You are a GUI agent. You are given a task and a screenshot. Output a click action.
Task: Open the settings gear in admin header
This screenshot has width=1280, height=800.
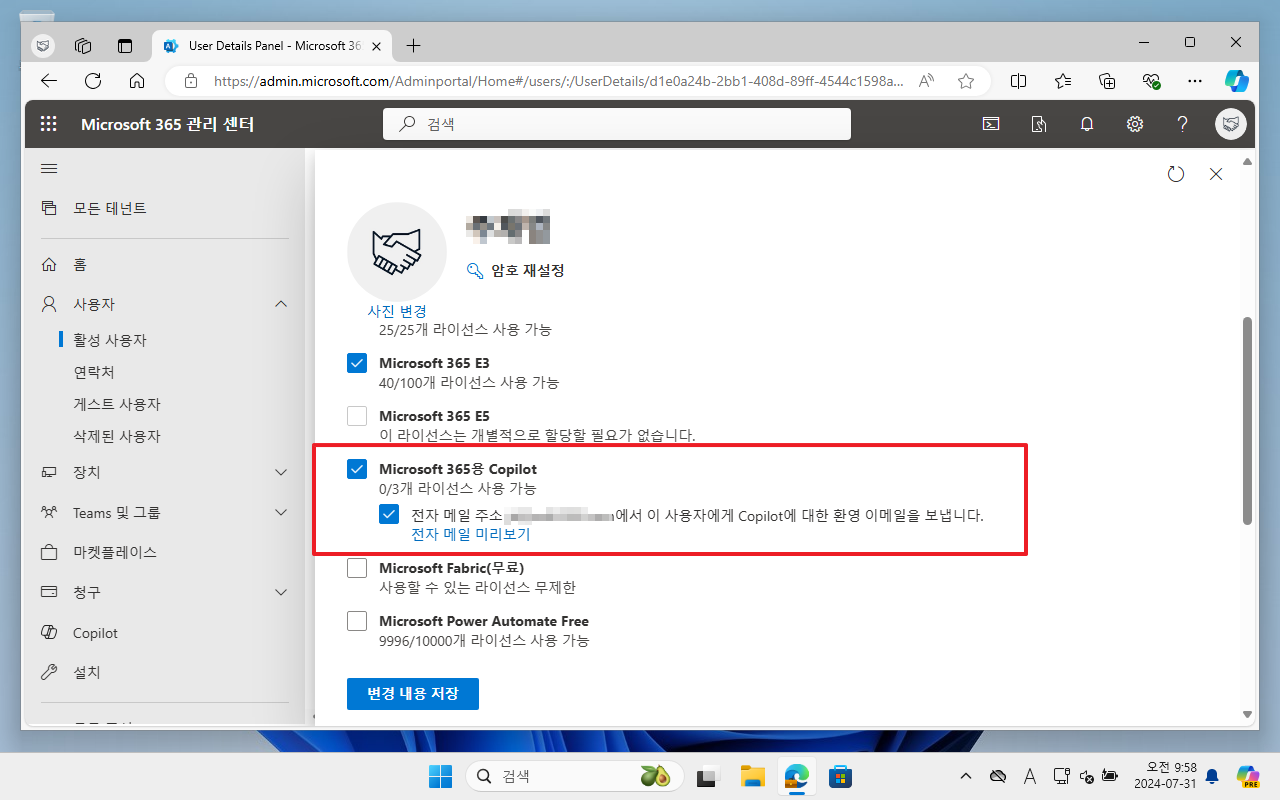1135,124
